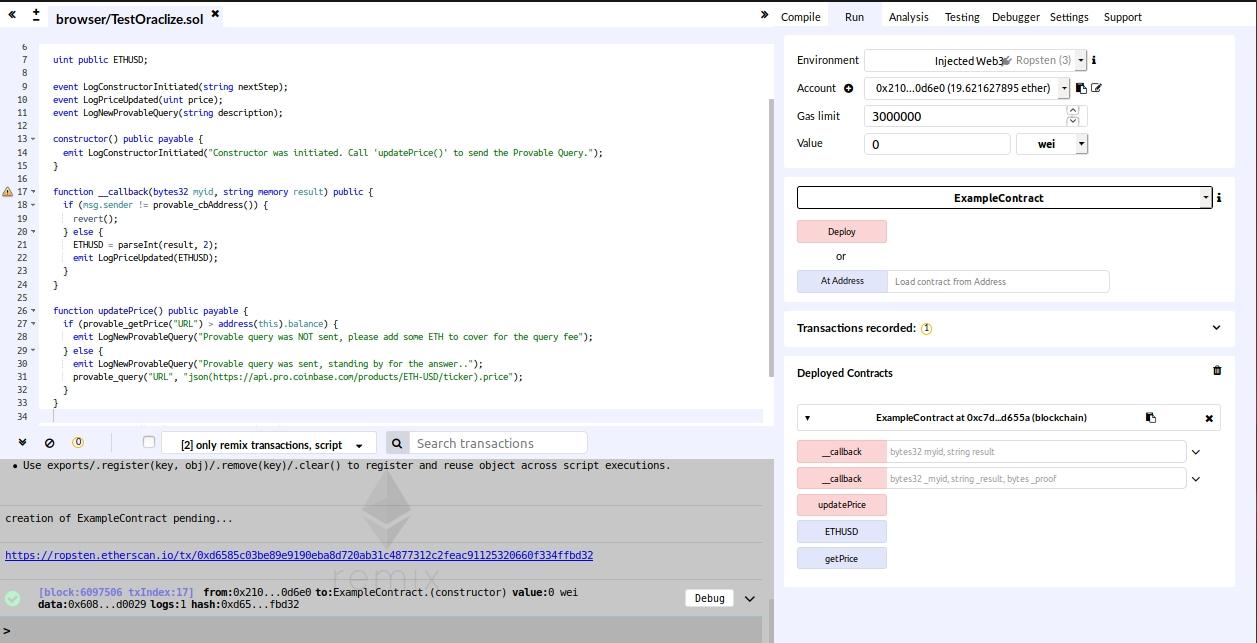Click the second __callback button with proof
1257x643 pixels.
point(842,479)
